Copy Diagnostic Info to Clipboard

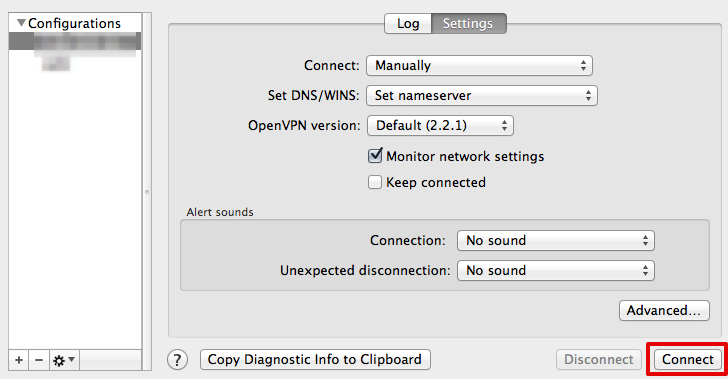[x=315, y=359]
